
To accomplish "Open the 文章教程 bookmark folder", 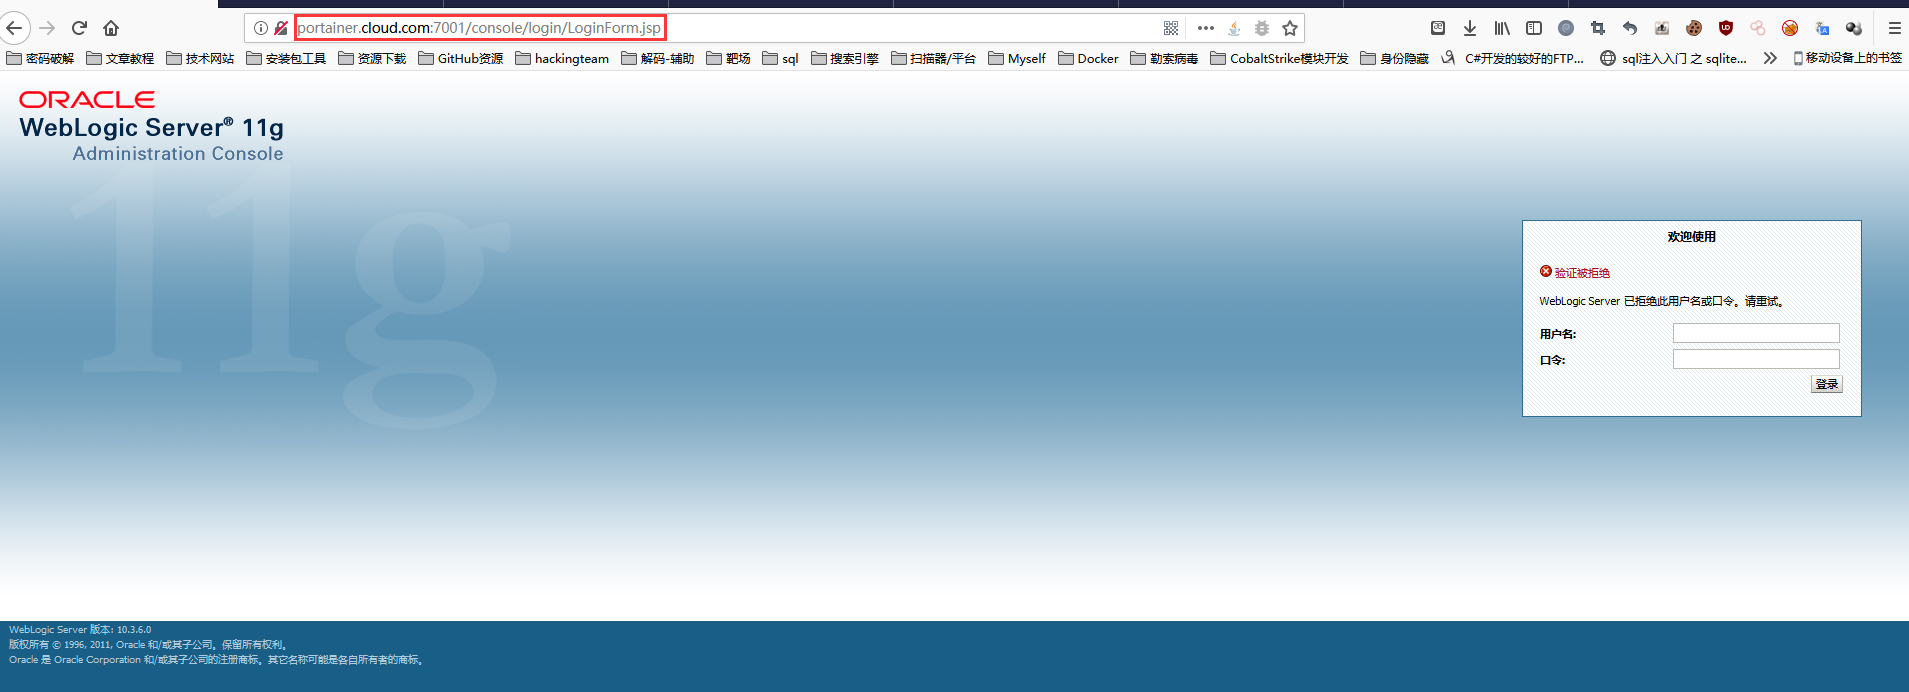I will pos(121,58).
